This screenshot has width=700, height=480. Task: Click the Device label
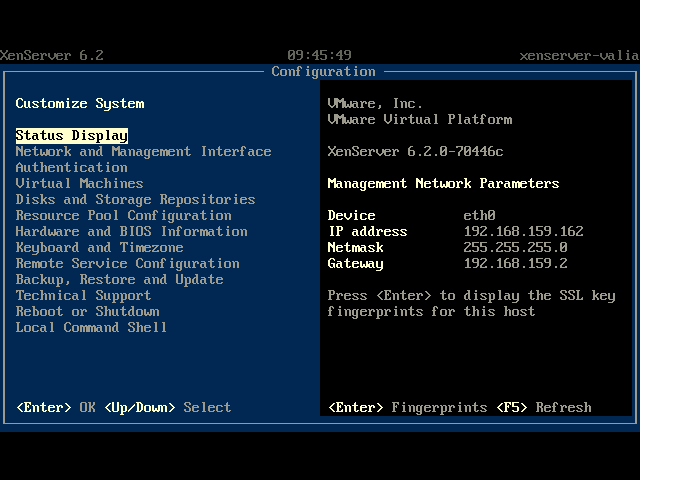[x=351, y=216]
